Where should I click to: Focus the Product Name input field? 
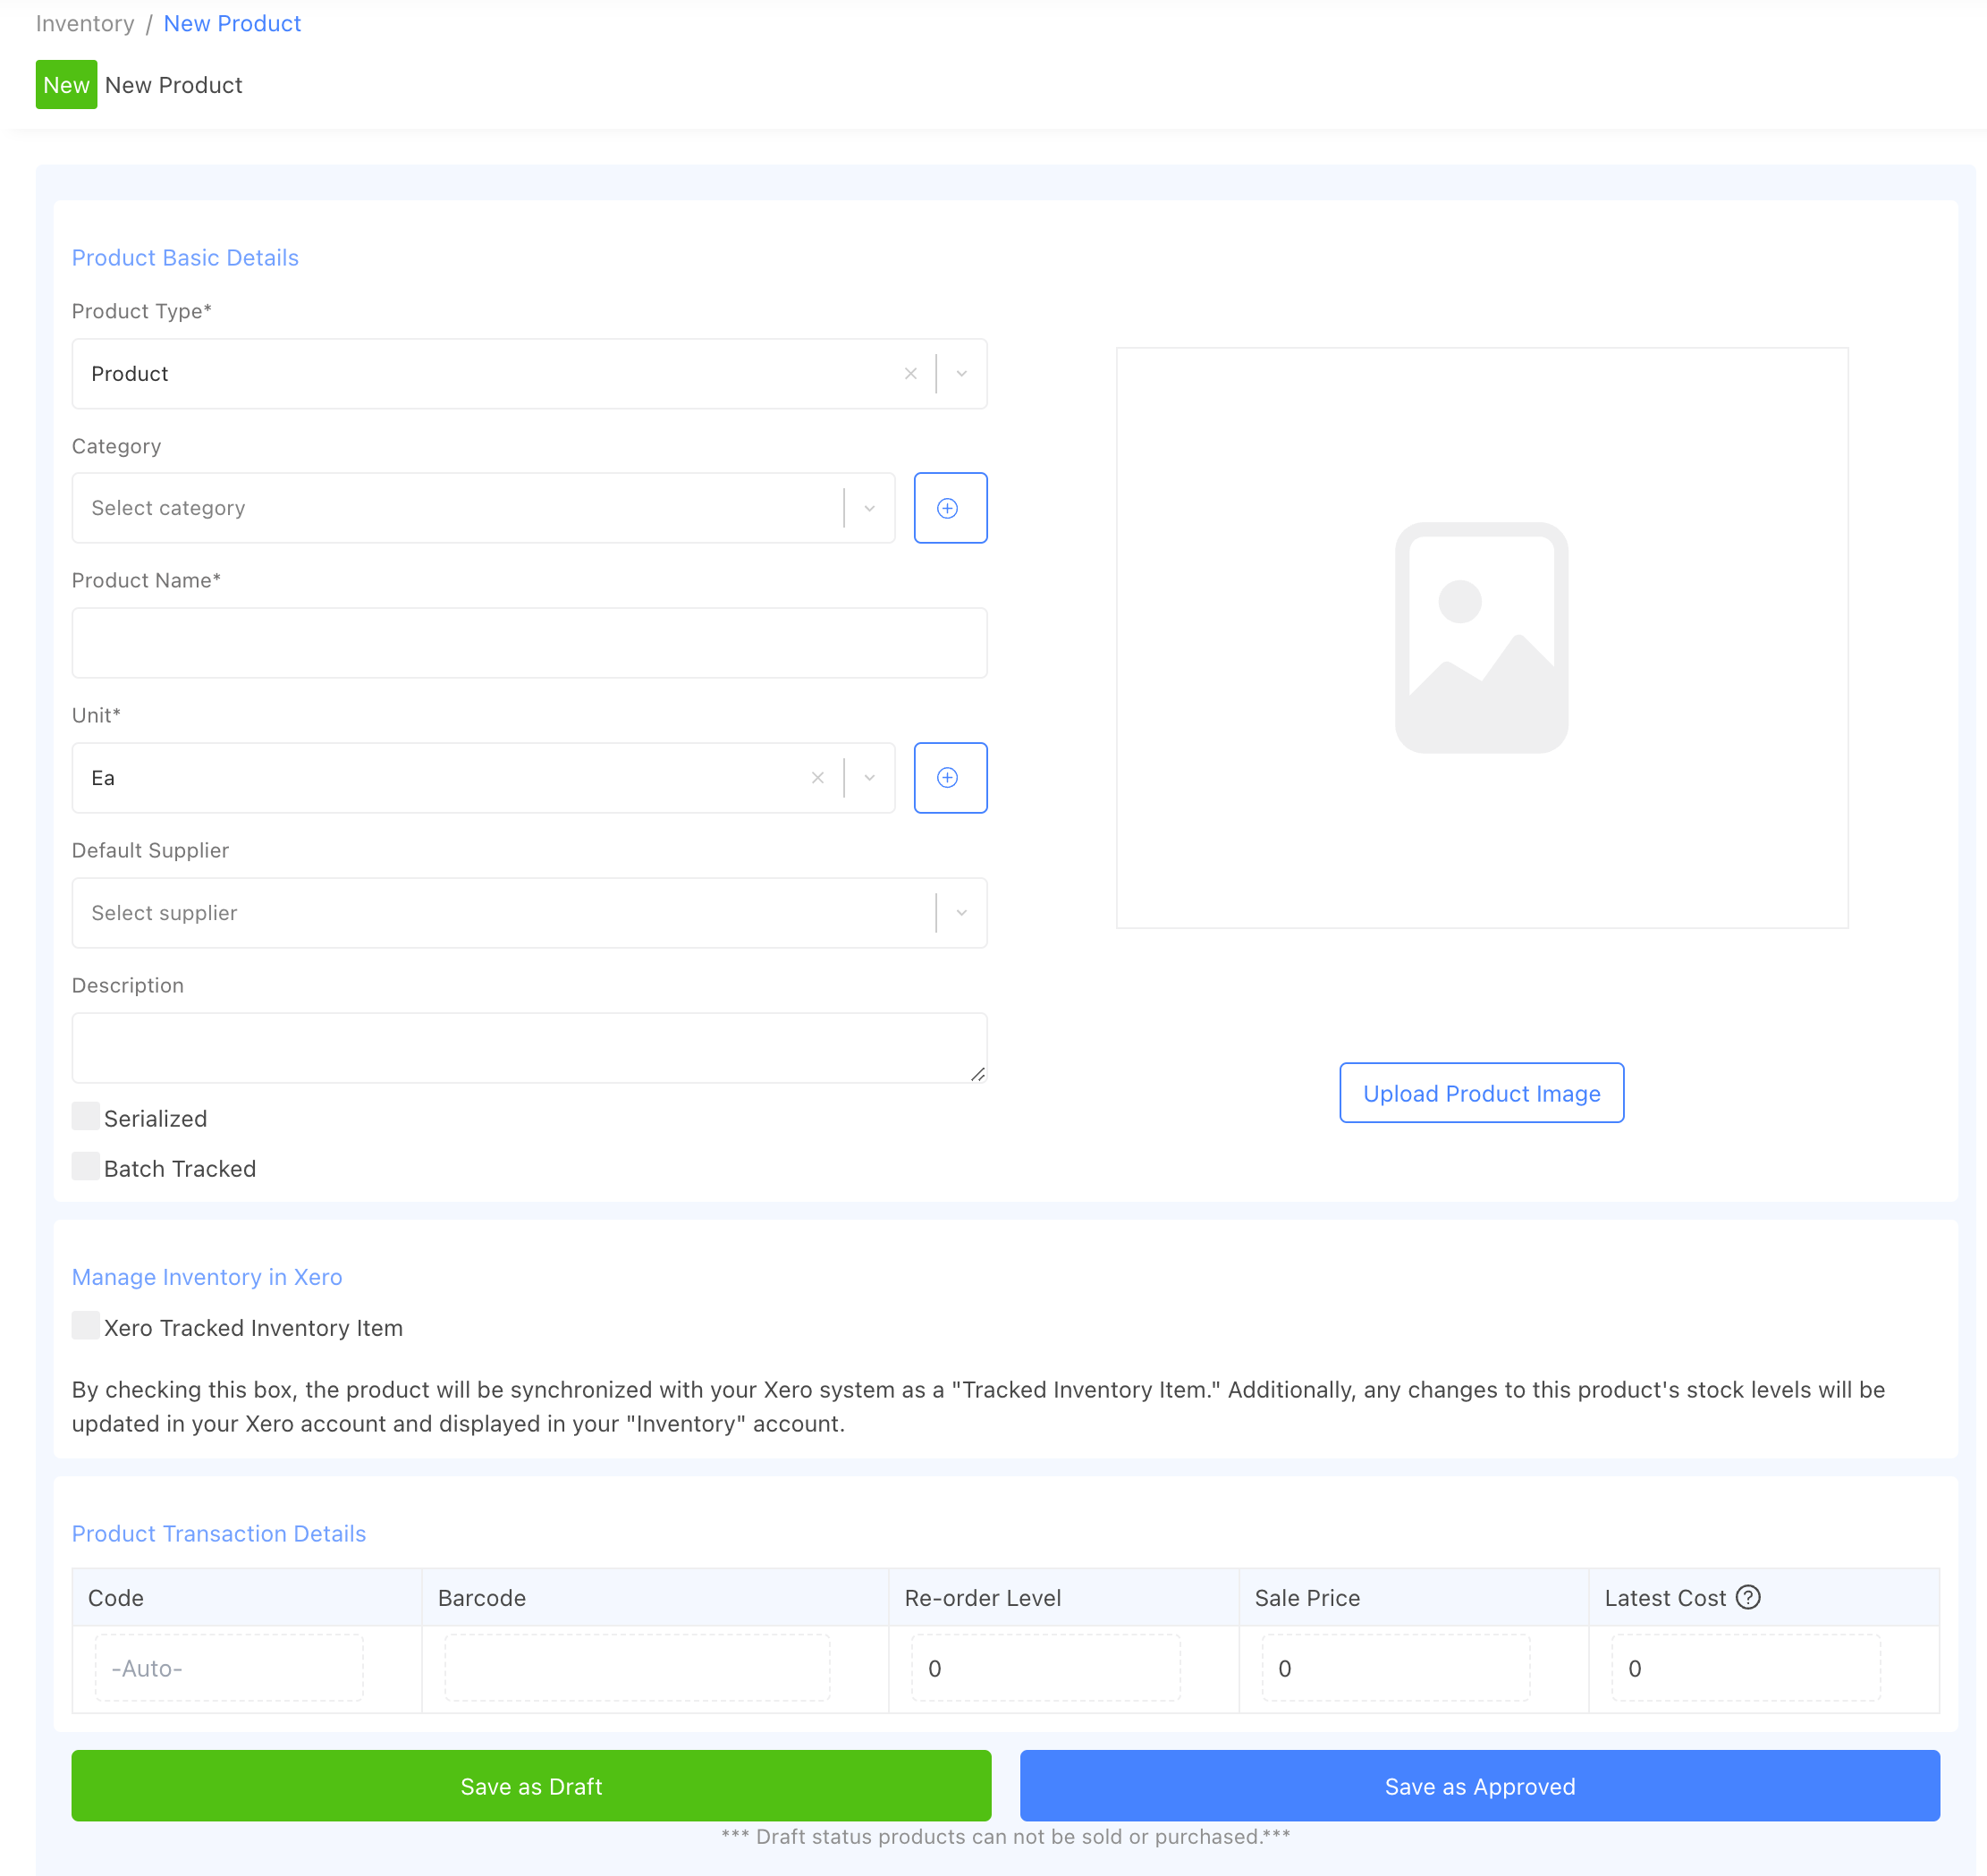[x=529, y=643]
